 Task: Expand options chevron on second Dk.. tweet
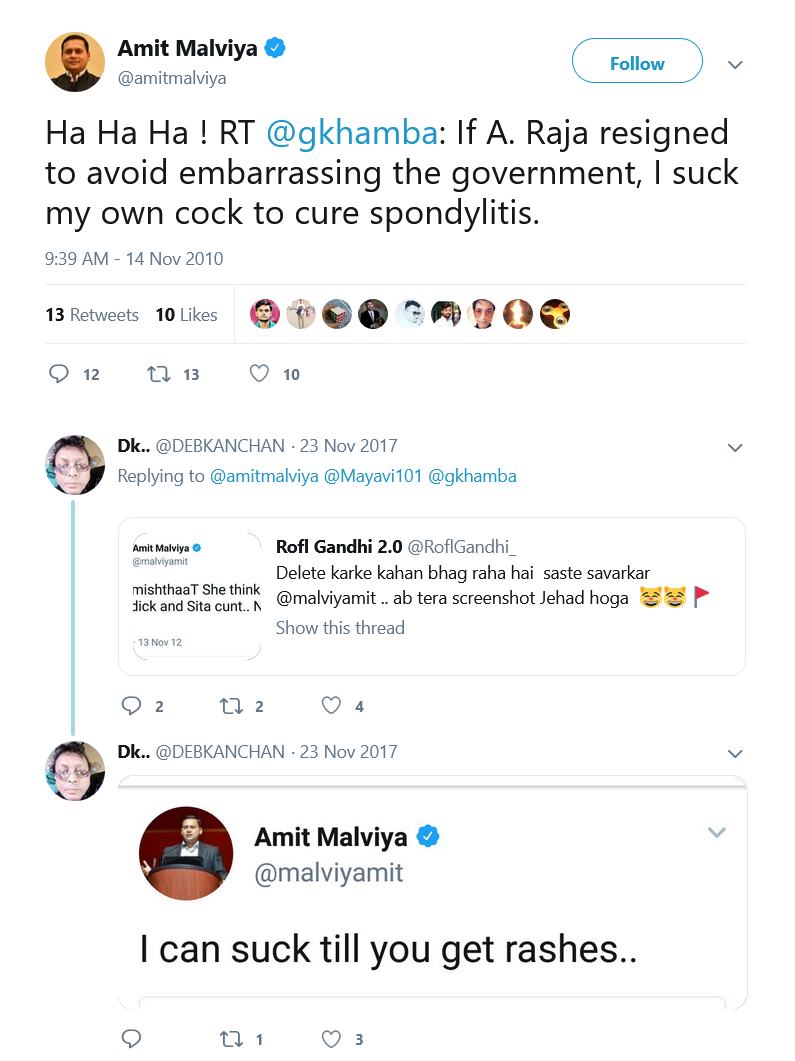coord(735,754)
